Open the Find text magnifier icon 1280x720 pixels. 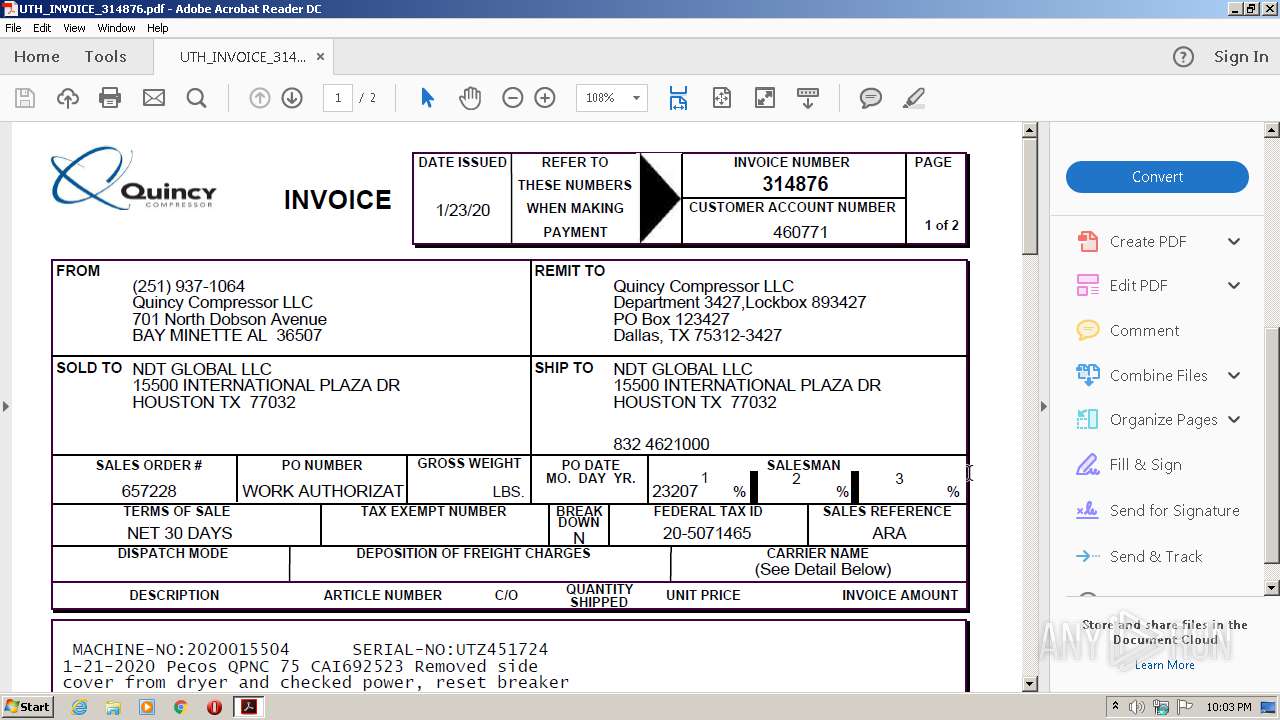click(196, 98)
